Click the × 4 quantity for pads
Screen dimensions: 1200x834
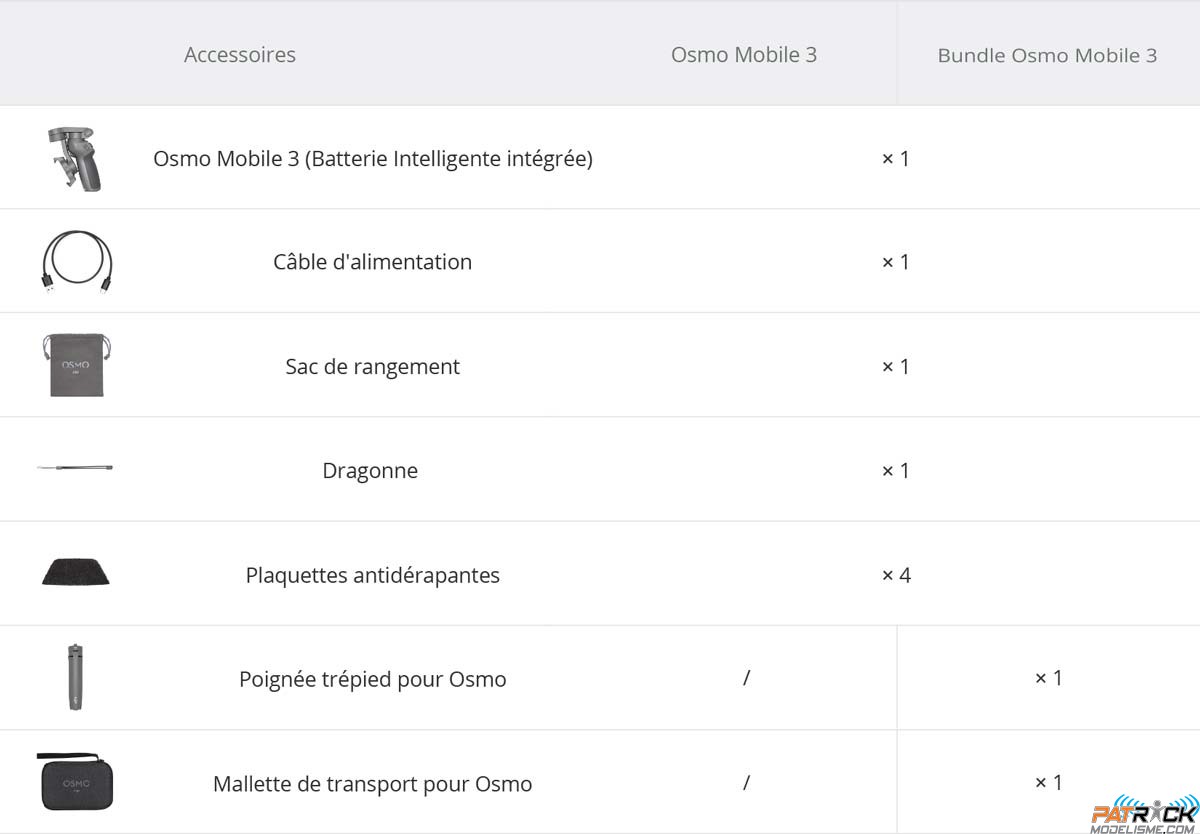point(896,575)
